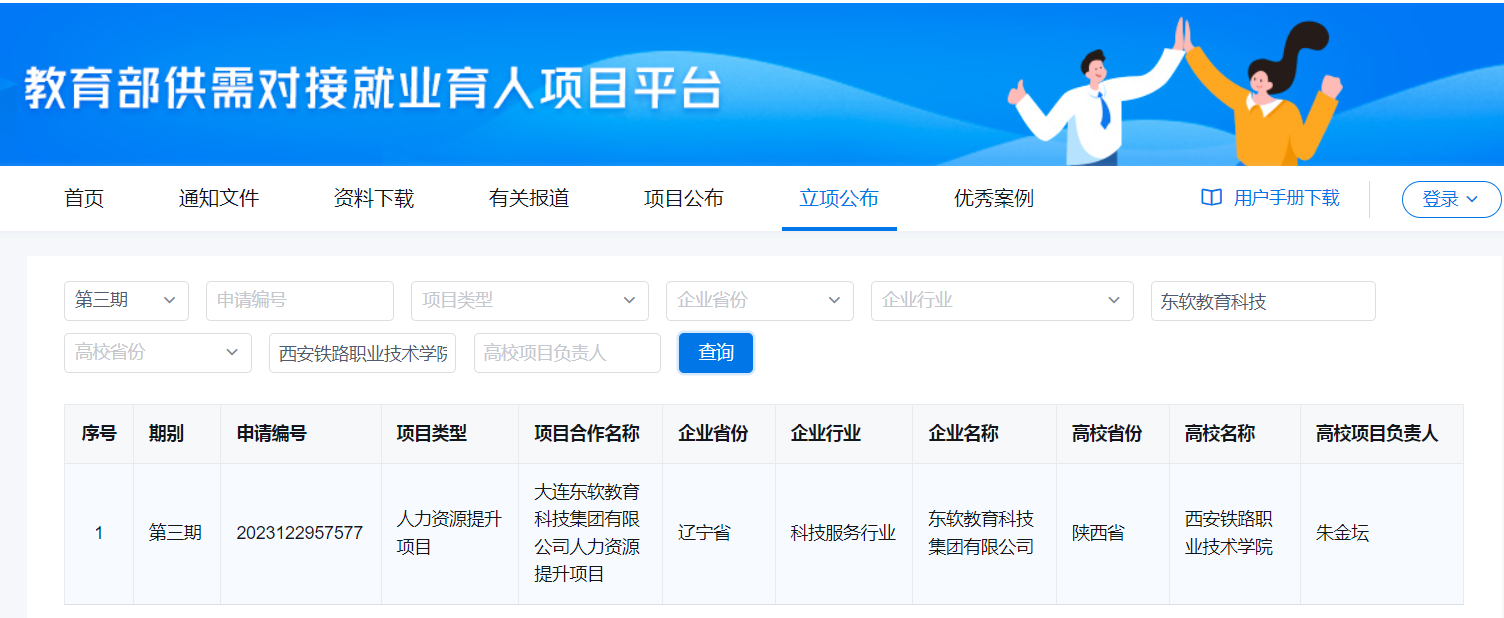Click the 用户手册下载 link

click(x=1286, y=198)
